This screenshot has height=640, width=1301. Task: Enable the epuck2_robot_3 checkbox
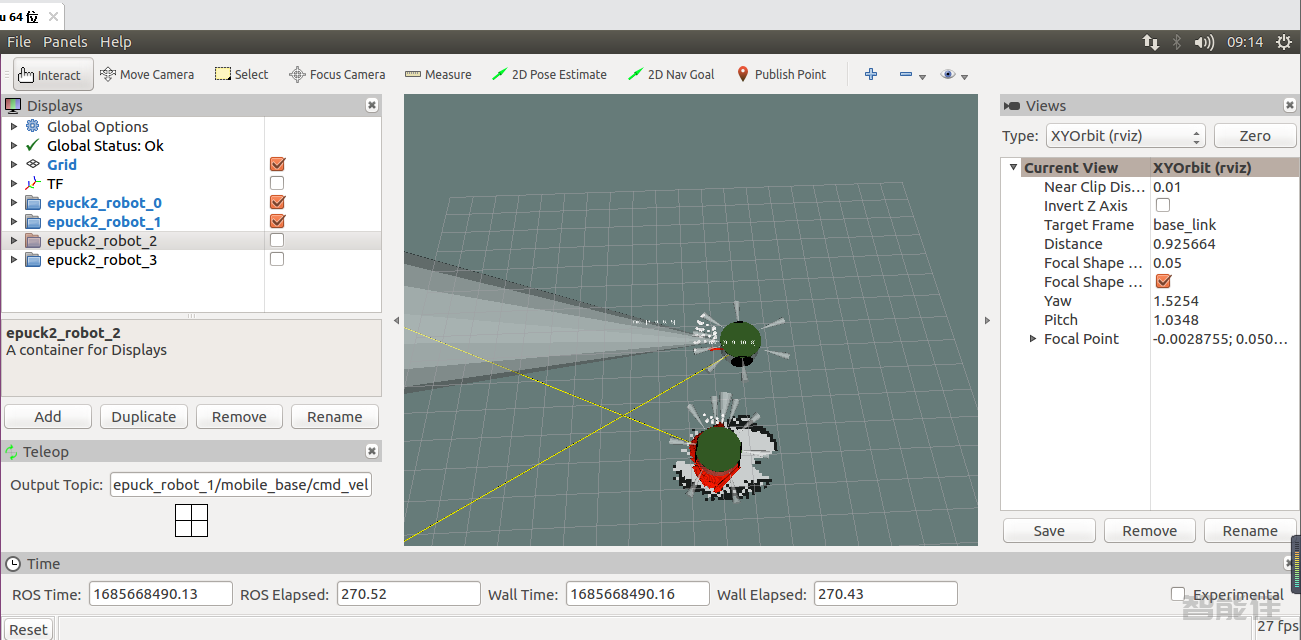277,260
